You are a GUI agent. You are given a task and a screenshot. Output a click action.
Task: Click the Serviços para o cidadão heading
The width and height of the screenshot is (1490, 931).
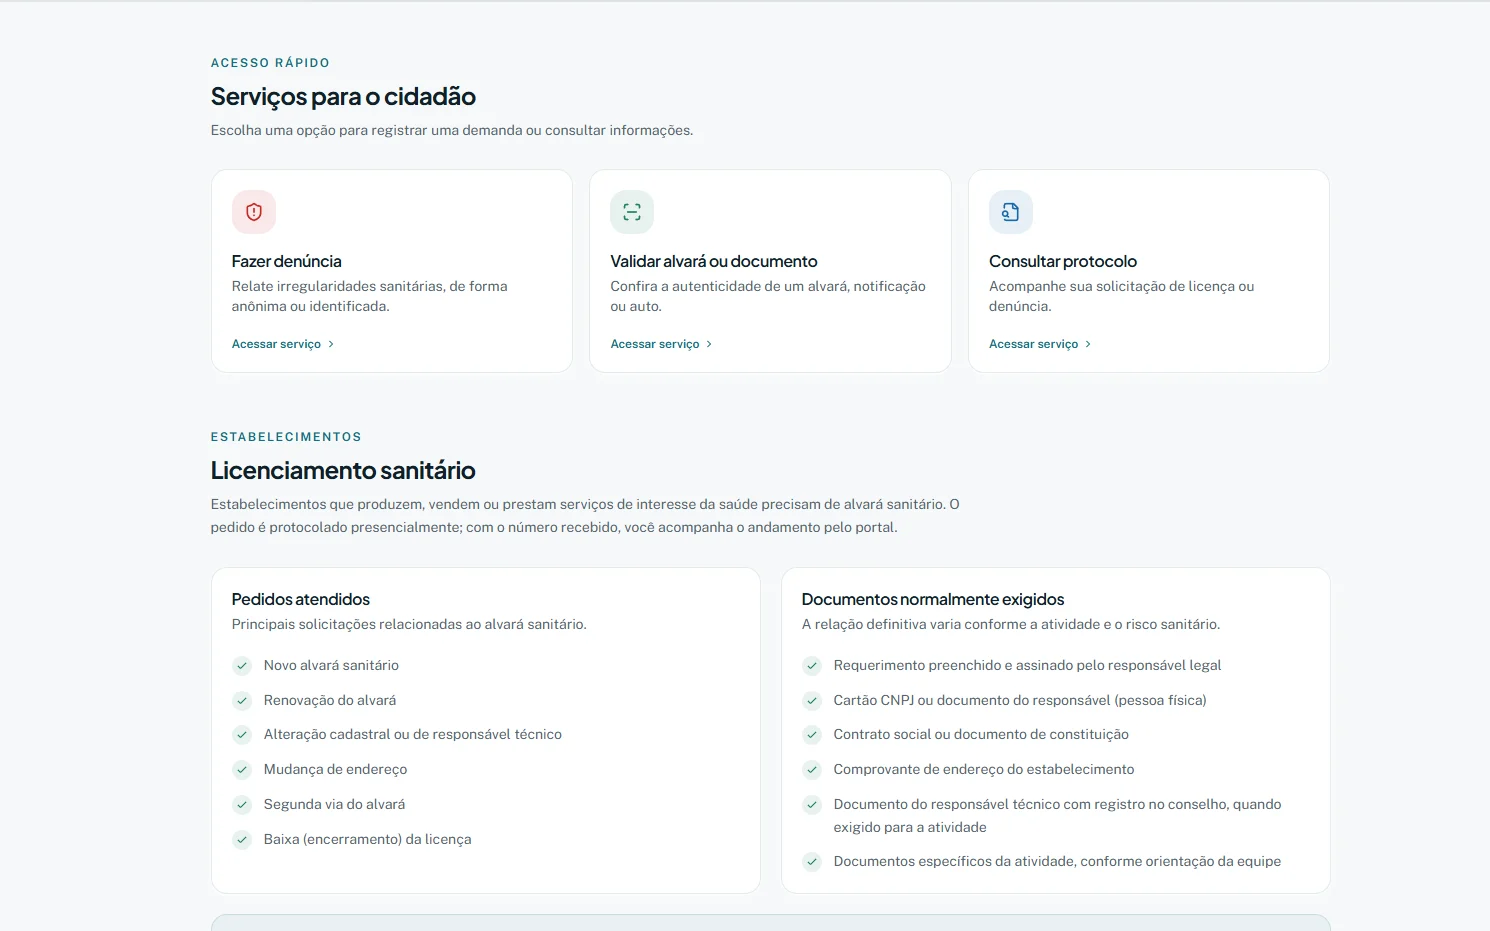click(x=343, y=97)
